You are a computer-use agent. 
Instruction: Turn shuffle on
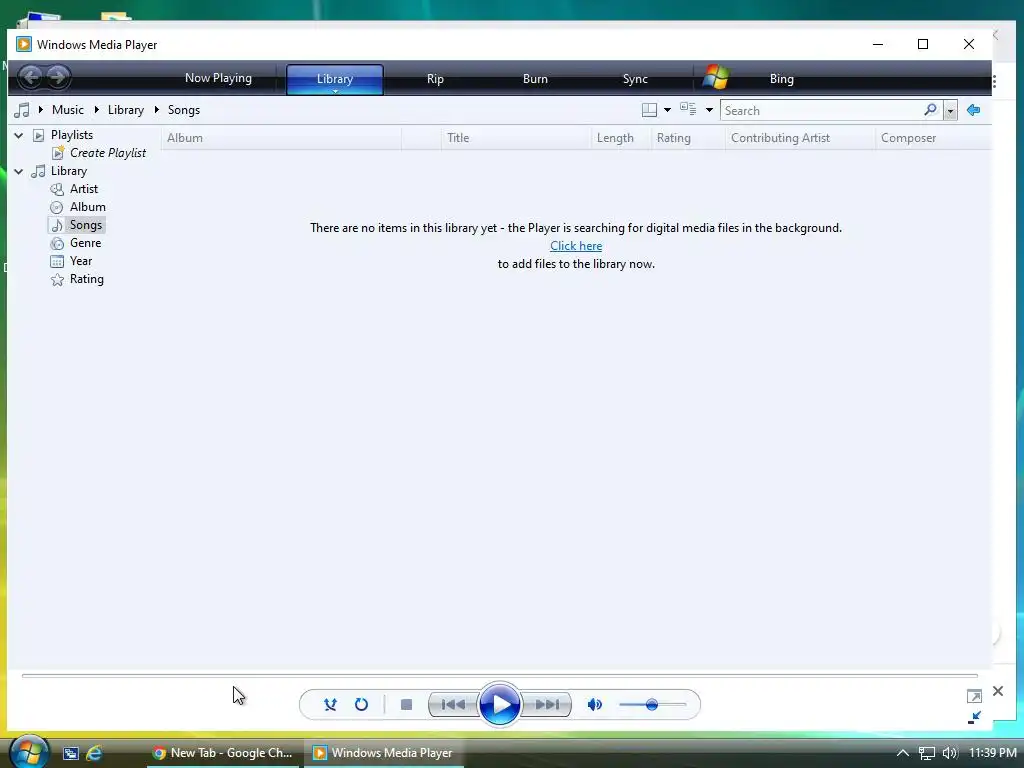330,704
